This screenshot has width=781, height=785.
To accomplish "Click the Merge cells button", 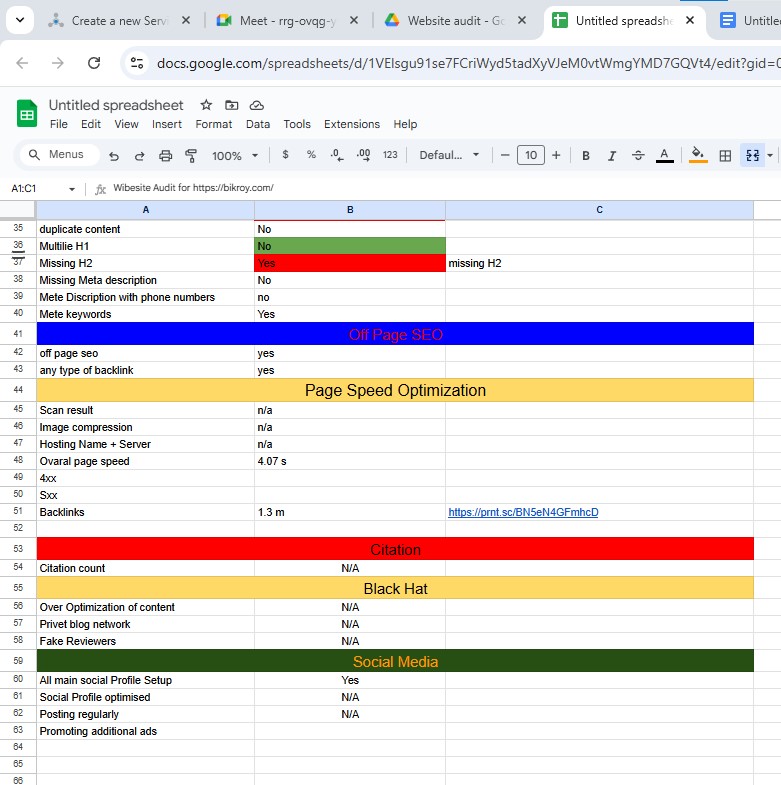I will [x=752, y=155].
